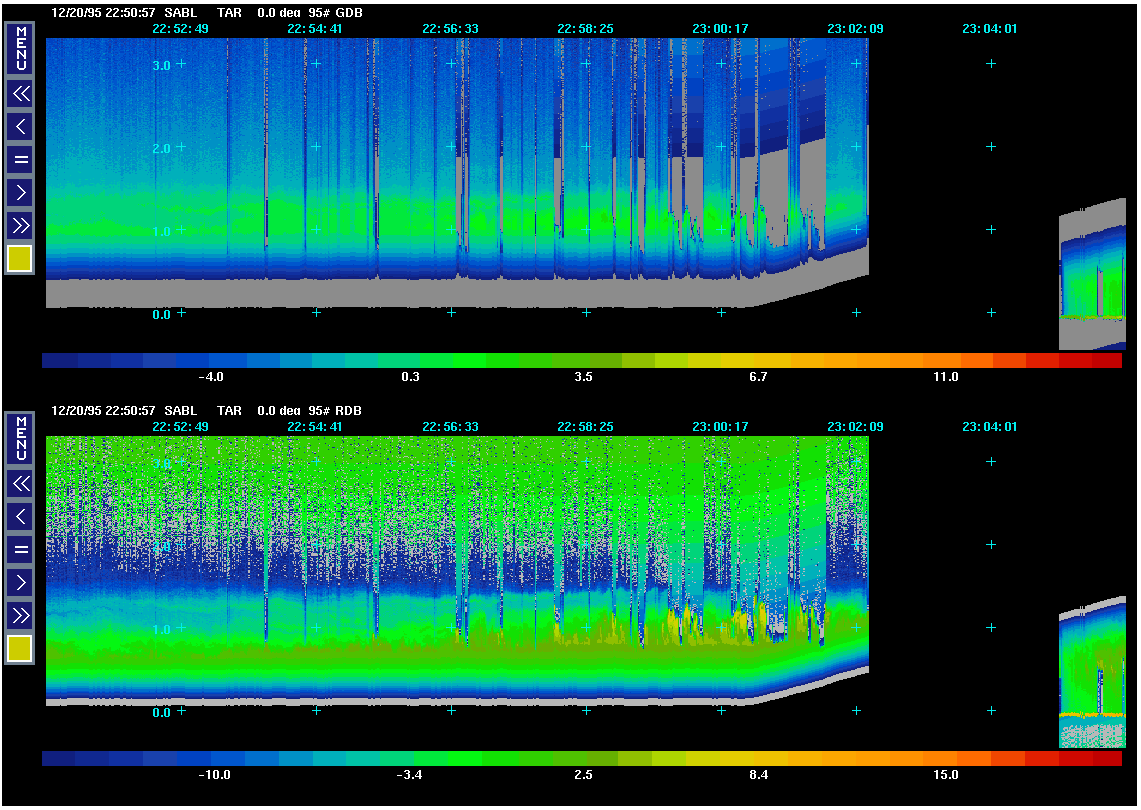Click the single-right arrow in the top GDB panel
Viewport: 1141px width, 810px height.
click(20, 191)
